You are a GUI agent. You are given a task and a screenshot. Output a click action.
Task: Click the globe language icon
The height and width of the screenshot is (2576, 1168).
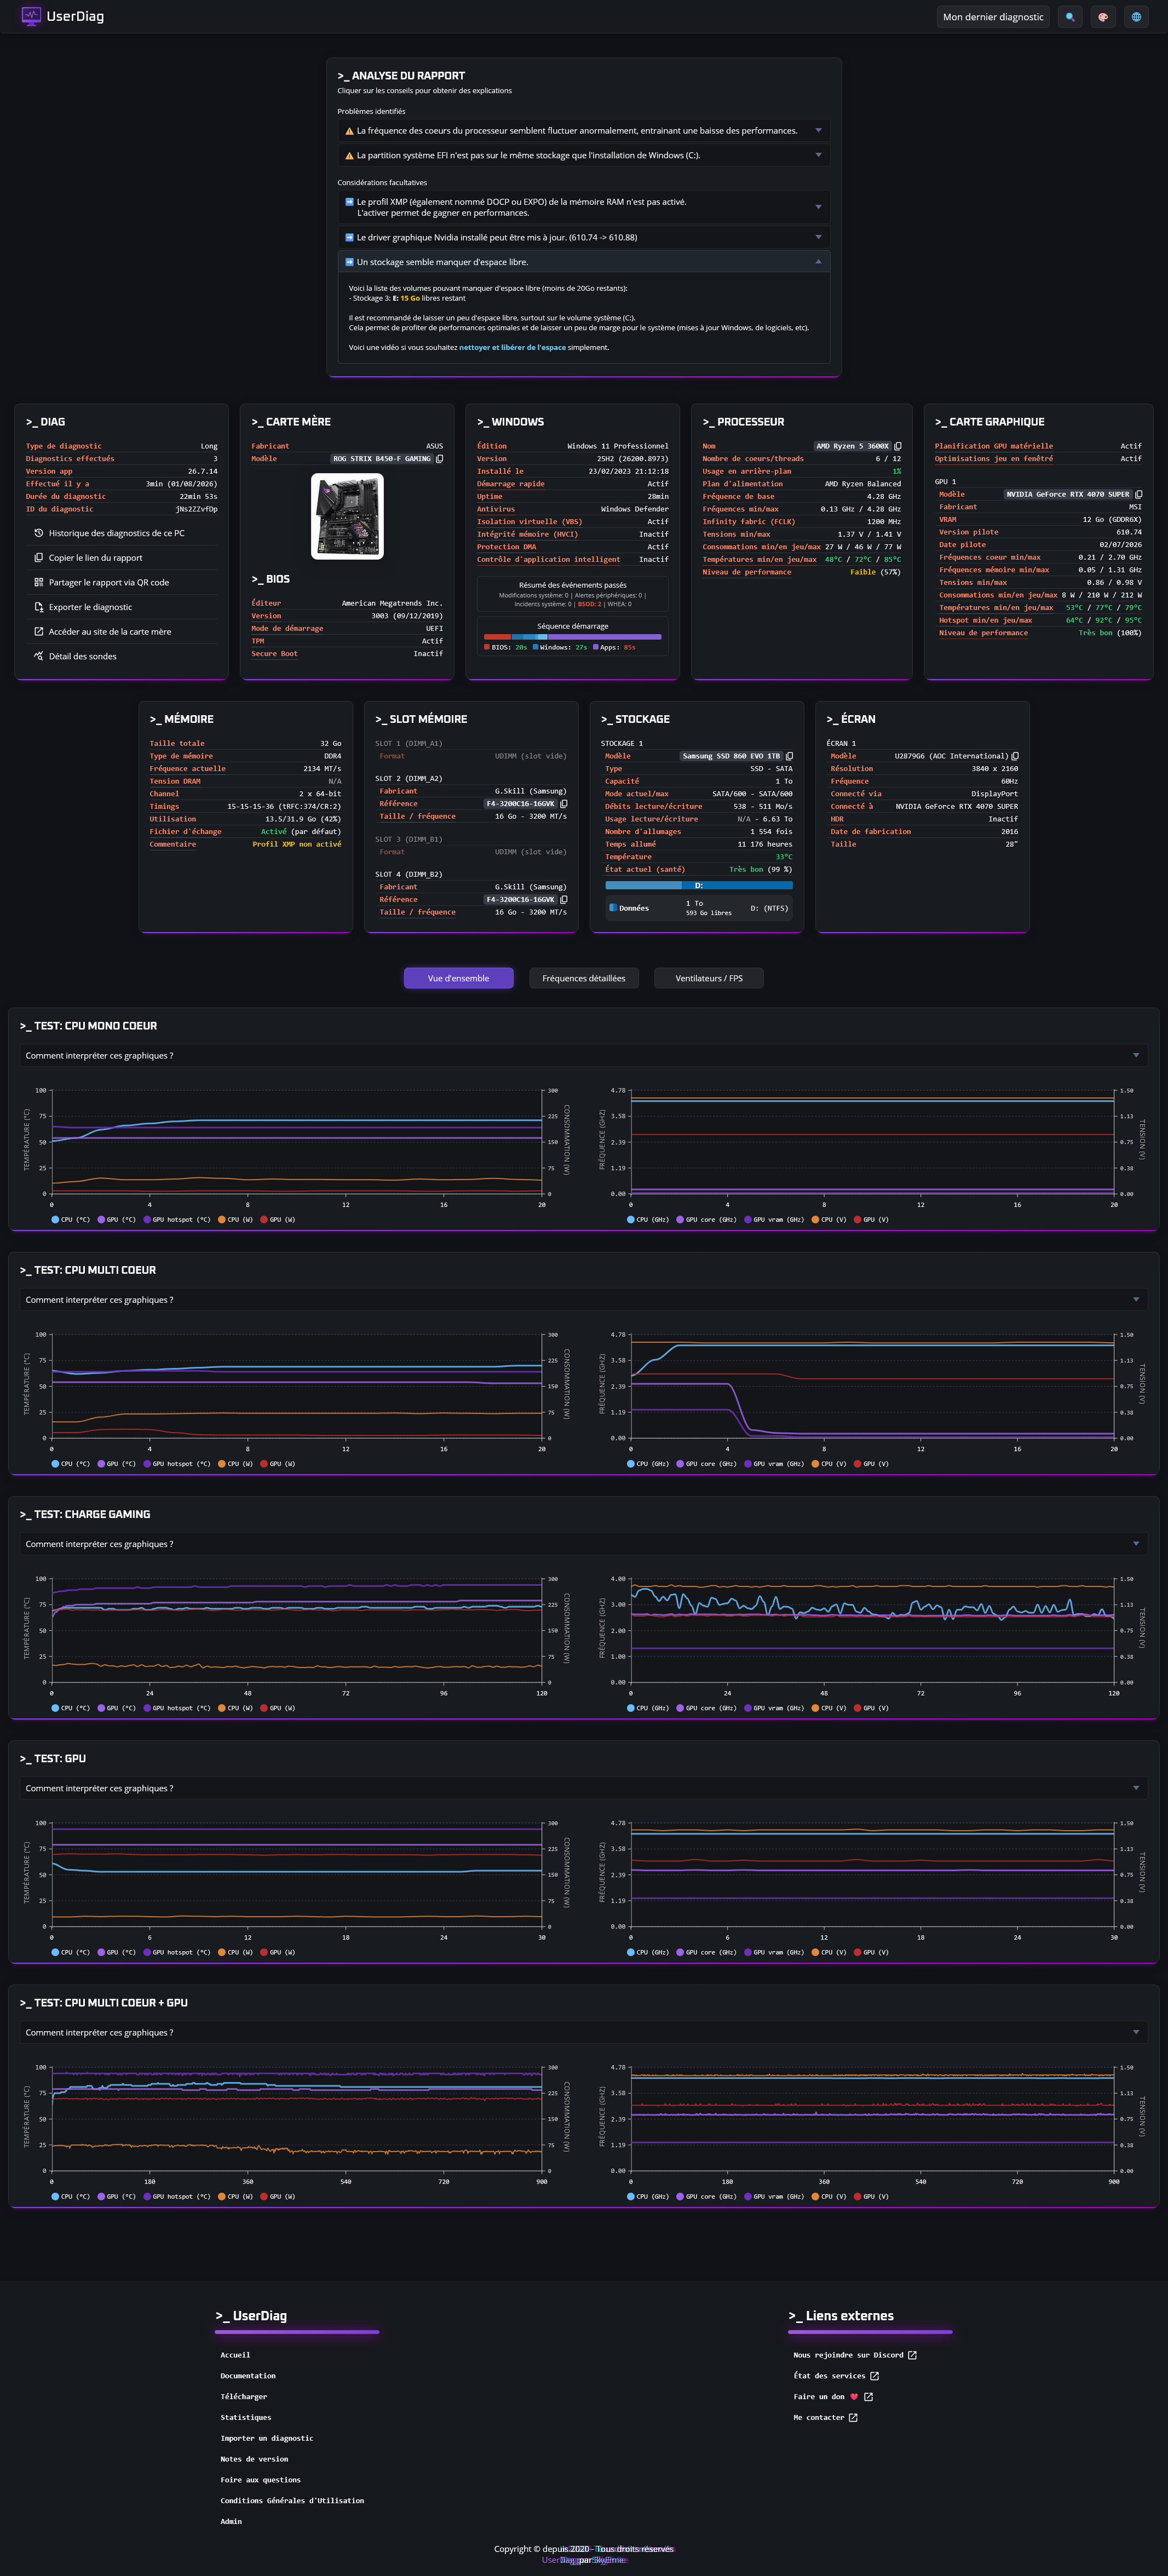click(1136, 17)
